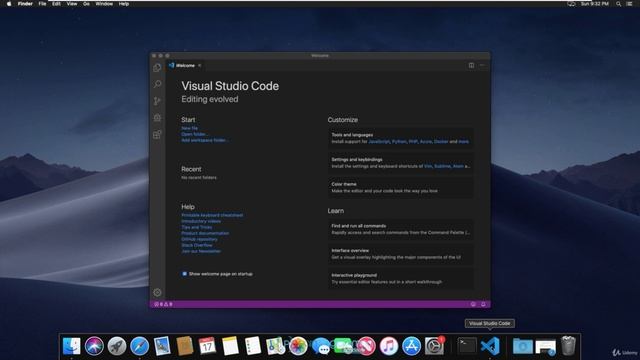Screen dimensions: 640x360
Task: Click Join our Newsletter link
Action: pyautogui.click(x=201, y=251)
